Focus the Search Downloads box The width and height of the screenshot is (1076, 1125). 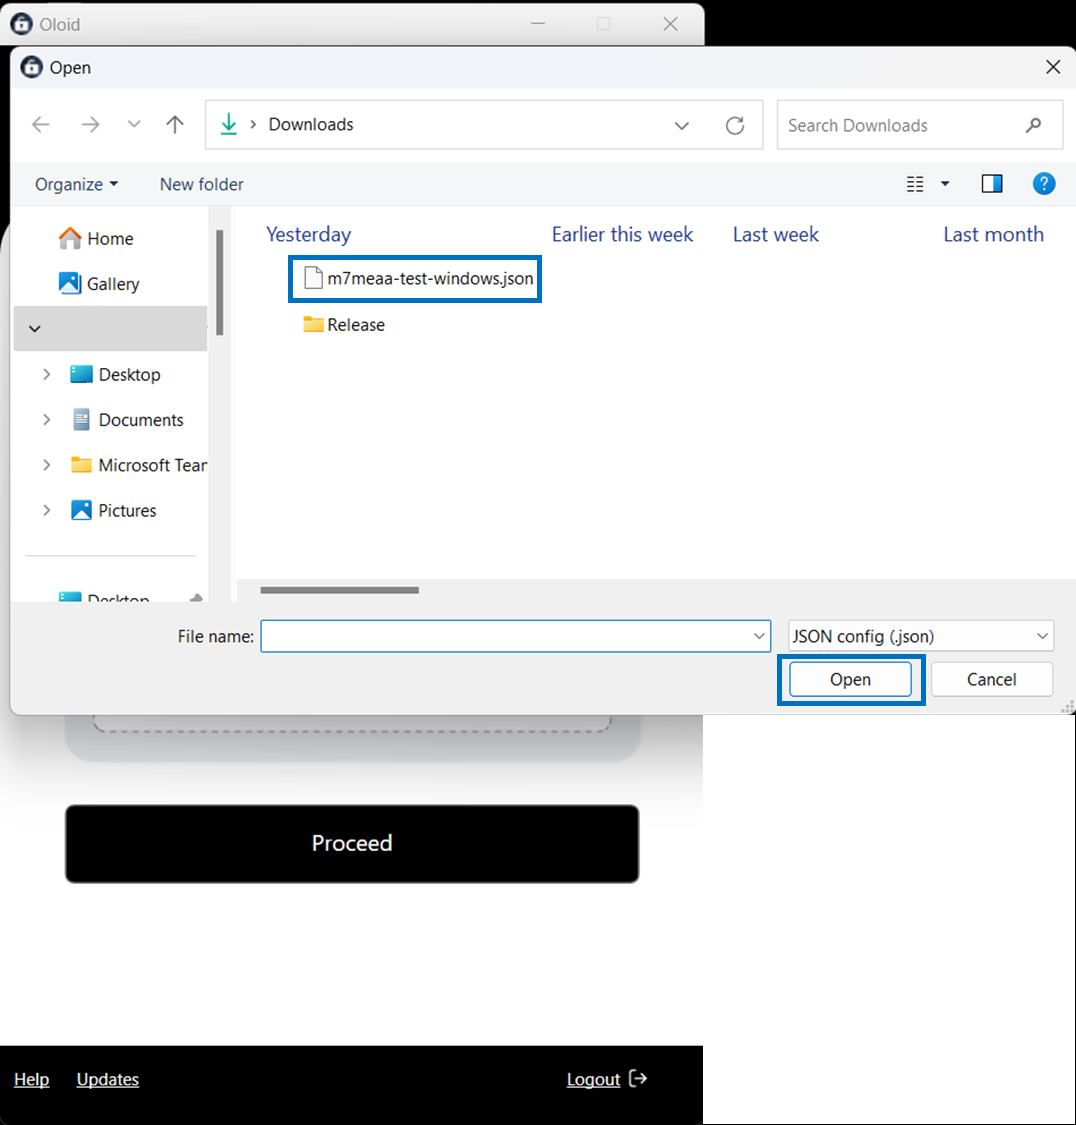pyautogui.click(x=920, y=125)
